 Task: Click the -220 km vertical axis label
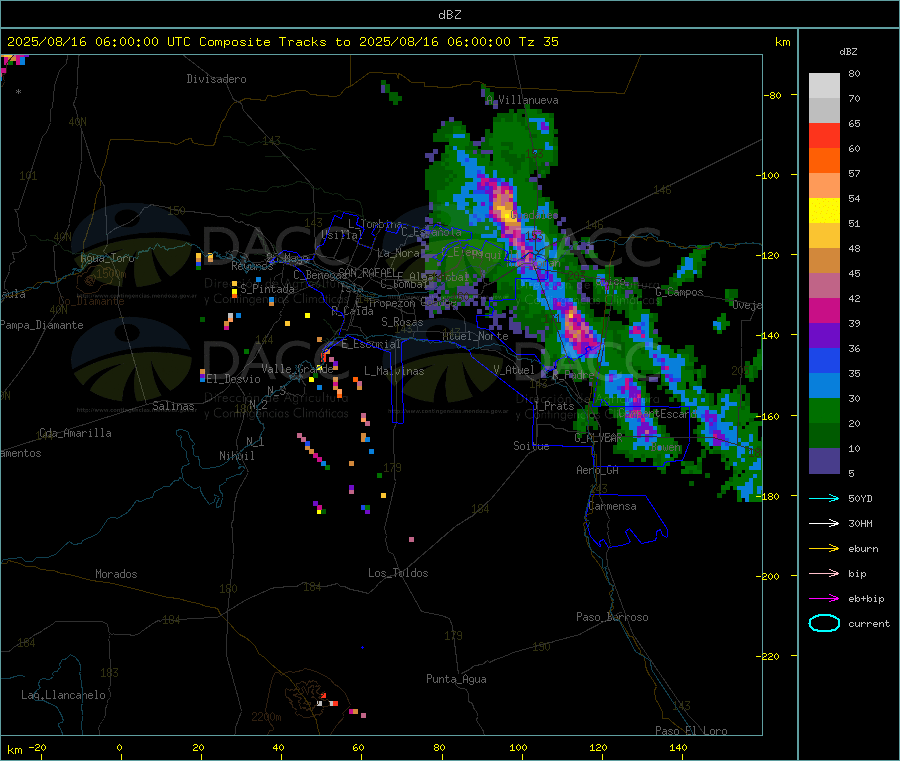tap(770, 656)
